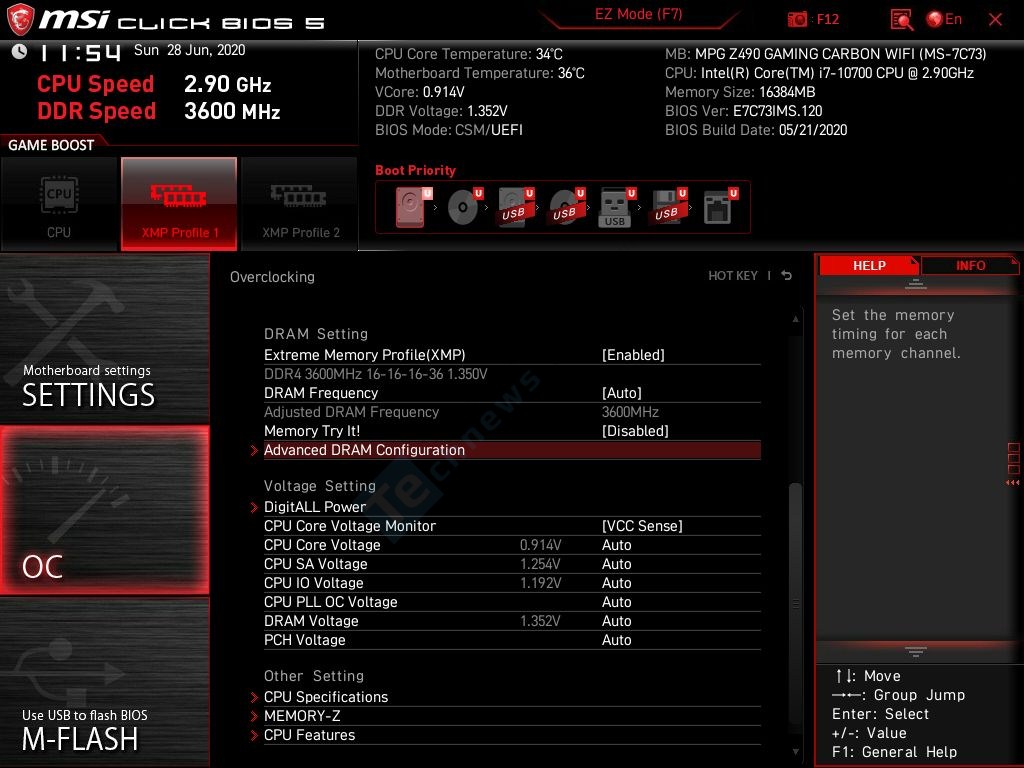The width and height of the screenshot is (1024, 768).
Task: Toggle the CPU Game Boost button
Action: pos(59,204)
